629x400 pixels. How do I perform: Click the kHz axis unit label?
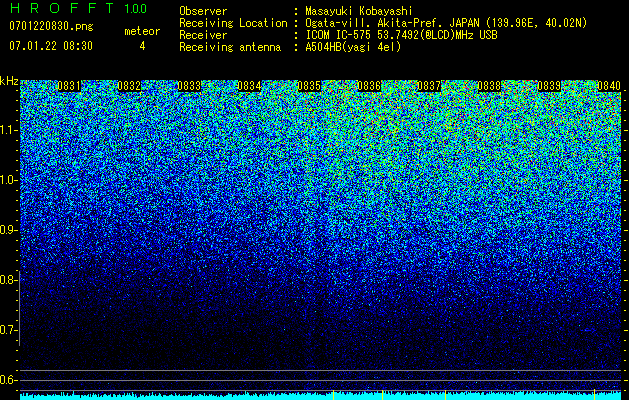pos(9,81)
